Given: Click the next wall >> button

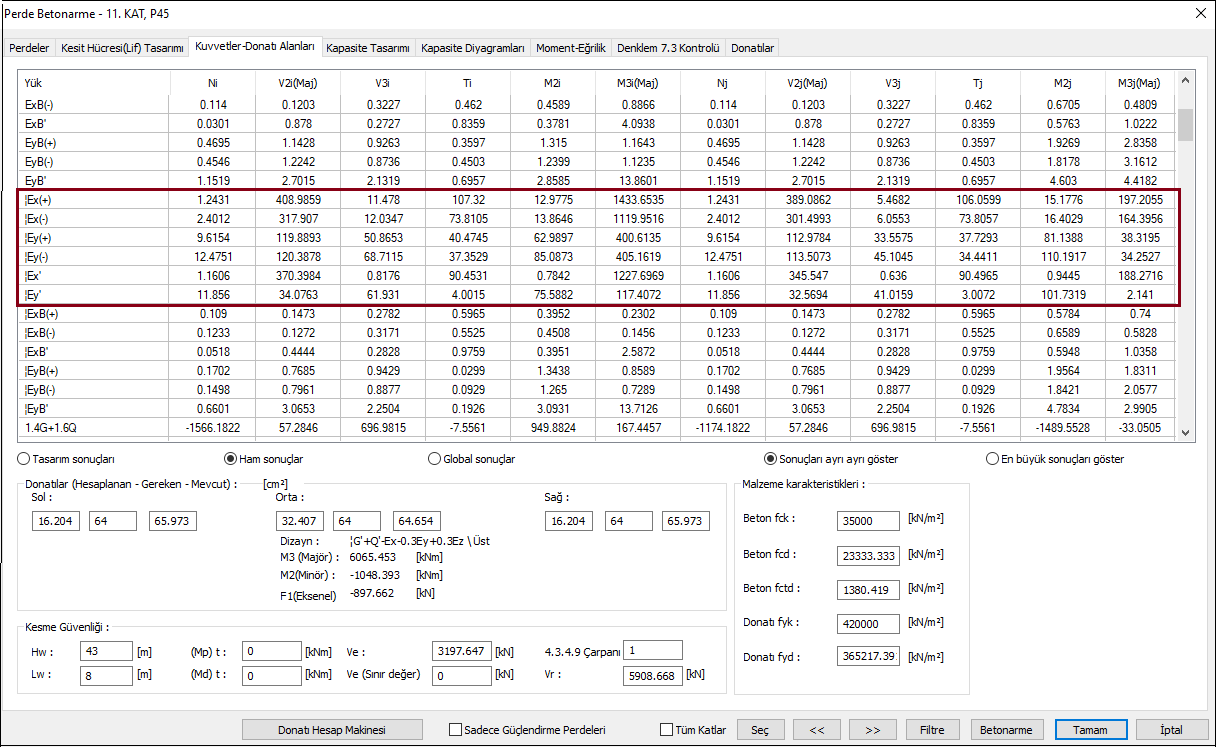Looking at the screenshot, I should point(872,730).
